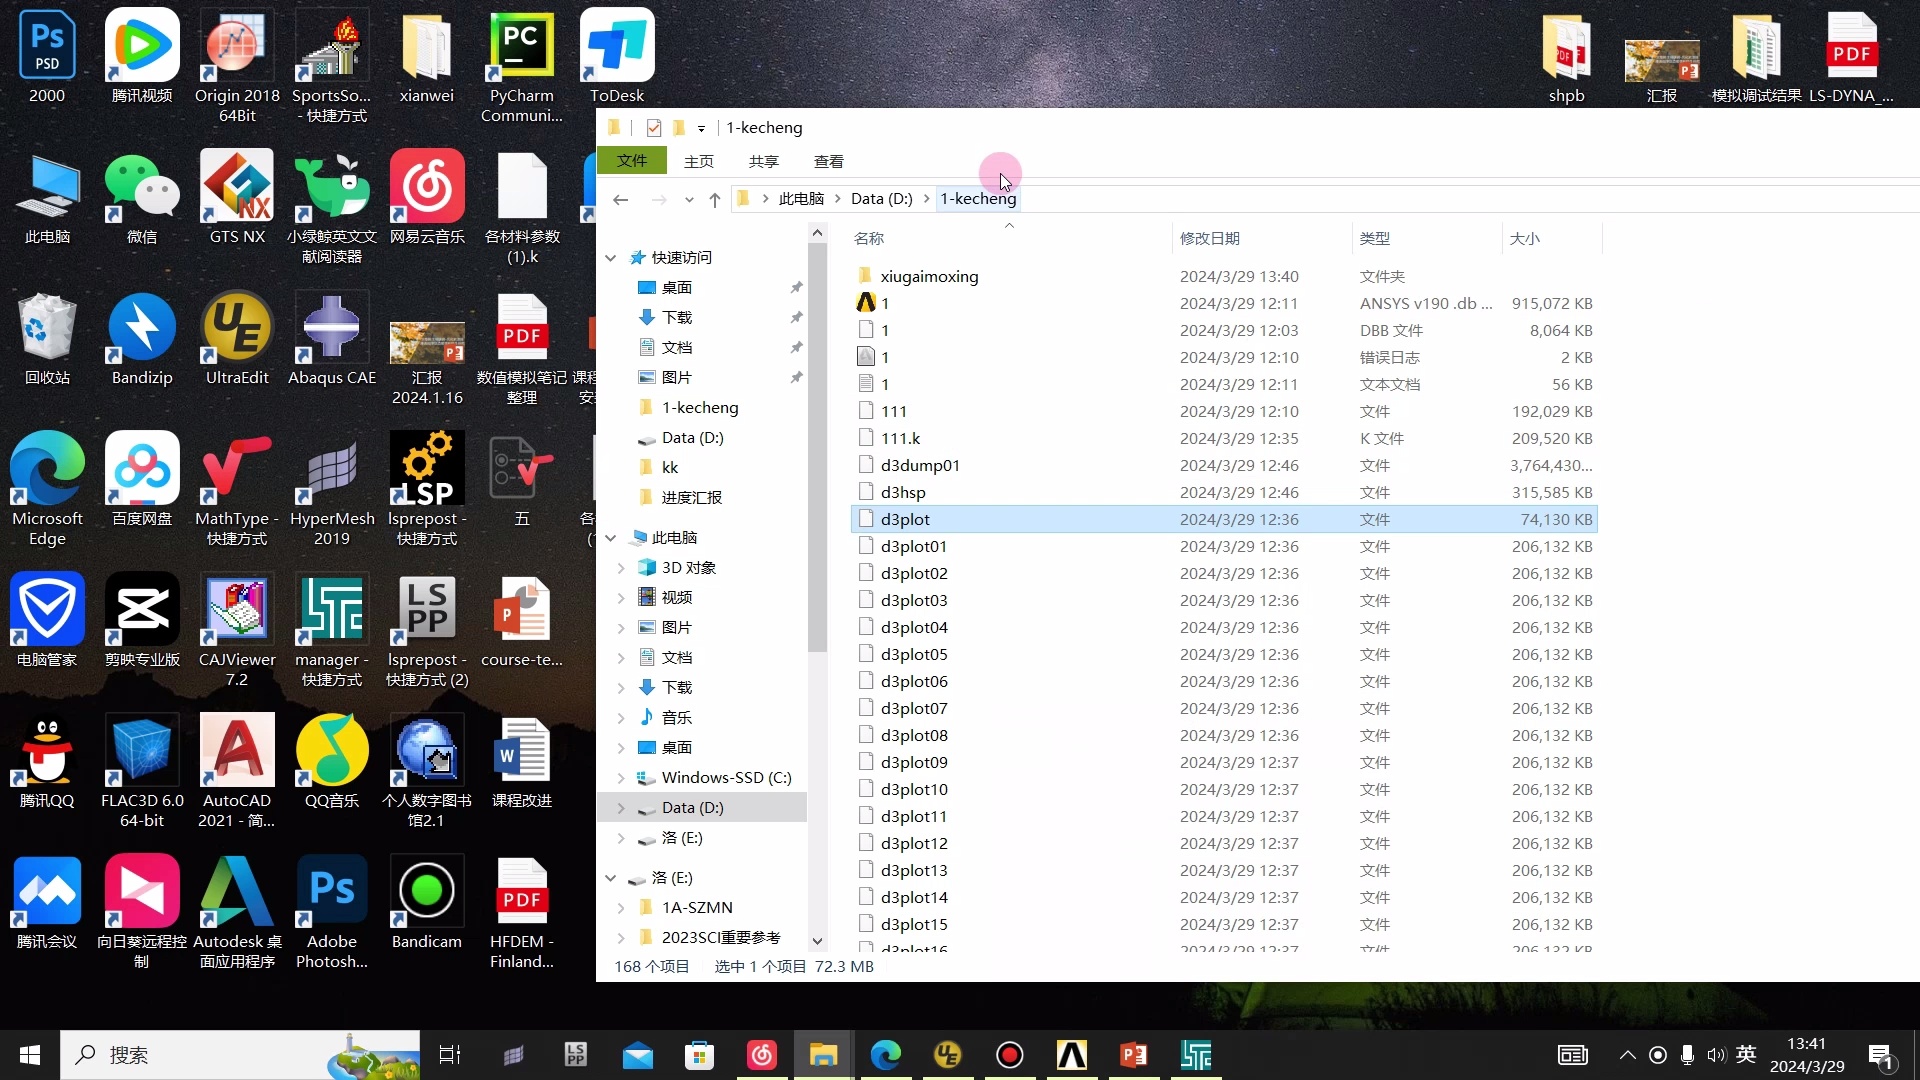Image resolution: width=1920 pixels, height=1080 pixels.
Task: Collapse the 快速访问 section
Action: tap(611, 257)
